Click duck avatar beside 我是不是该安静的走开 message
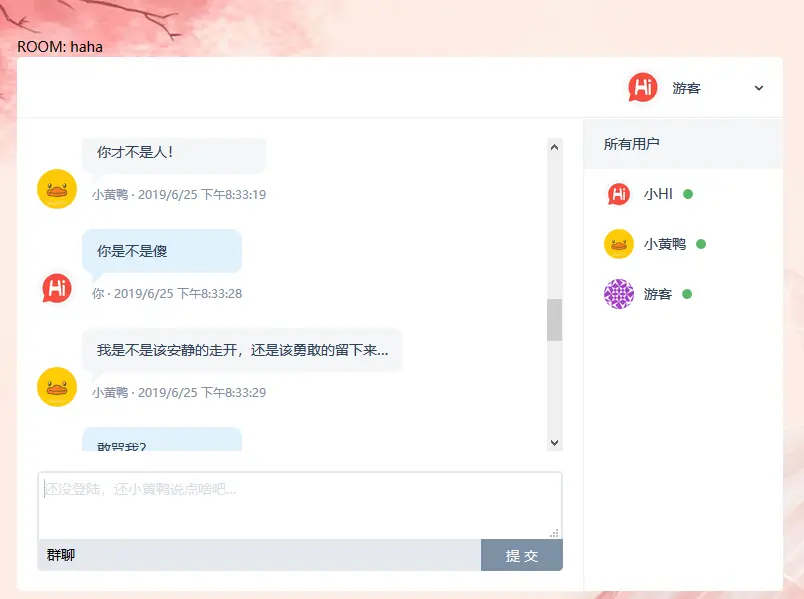 coord(57,387)
